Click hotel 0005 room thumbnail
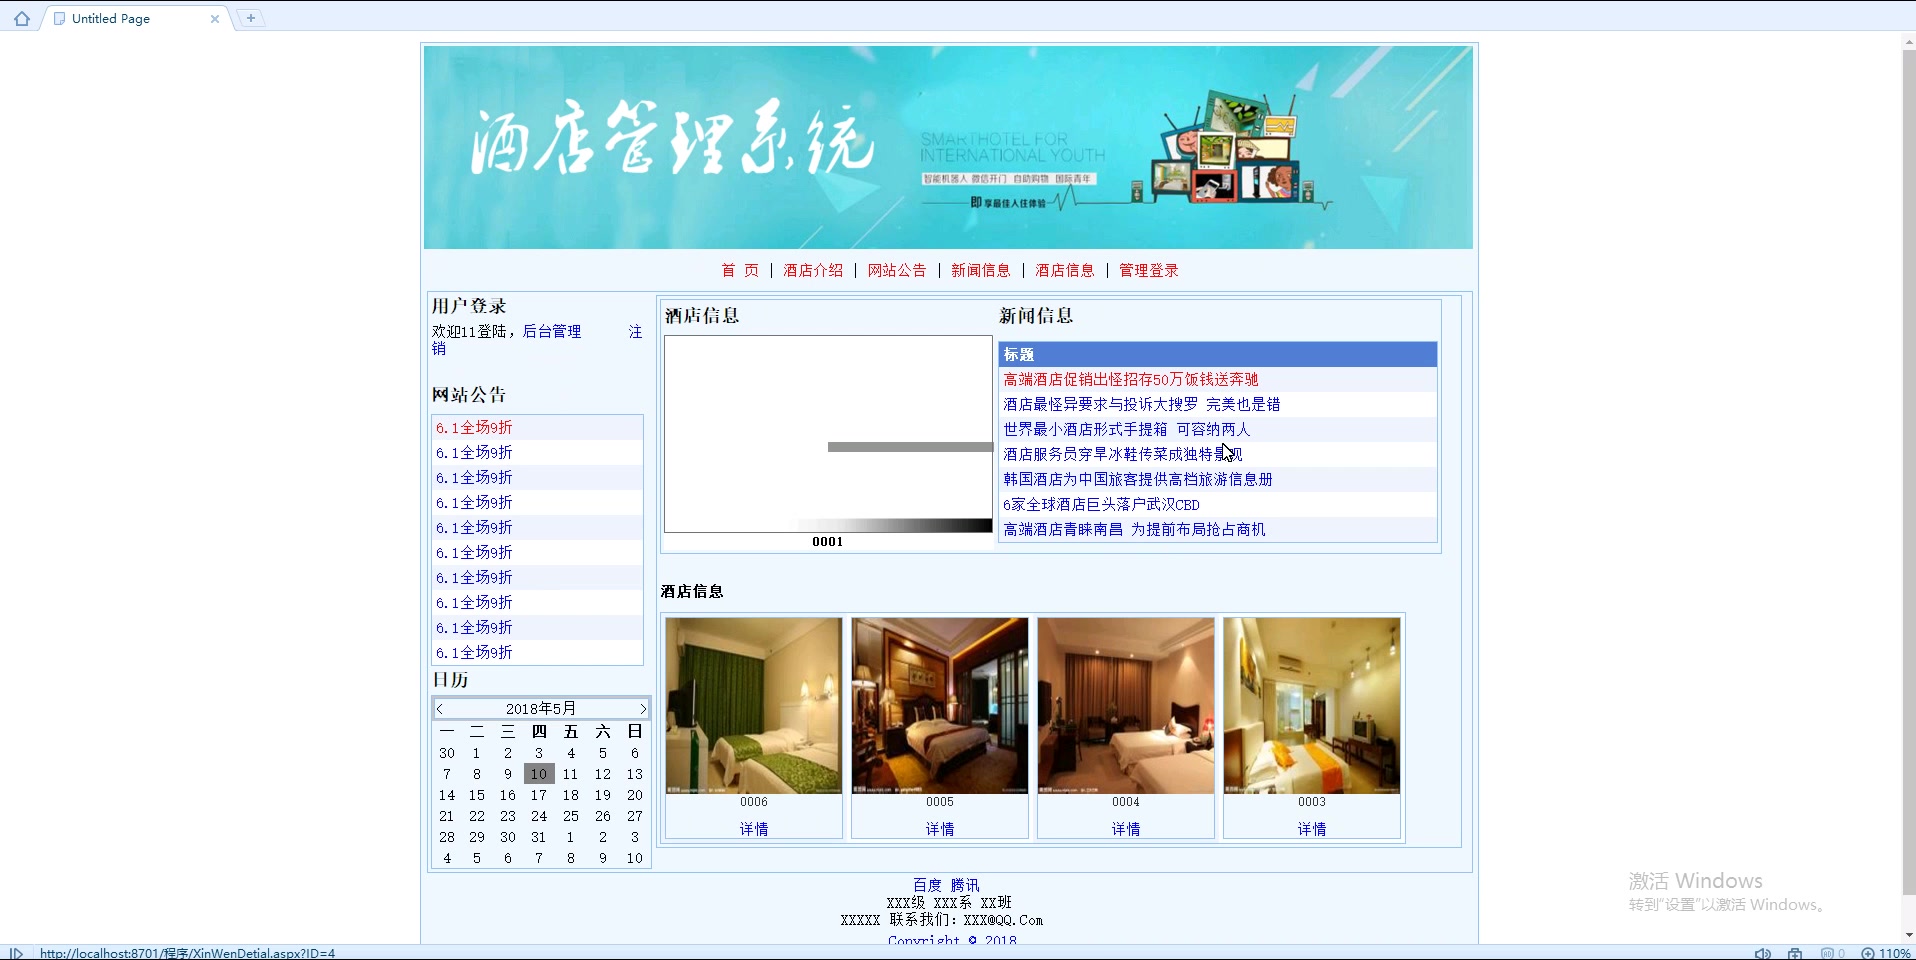1916x960 pixels. (940, 705)
